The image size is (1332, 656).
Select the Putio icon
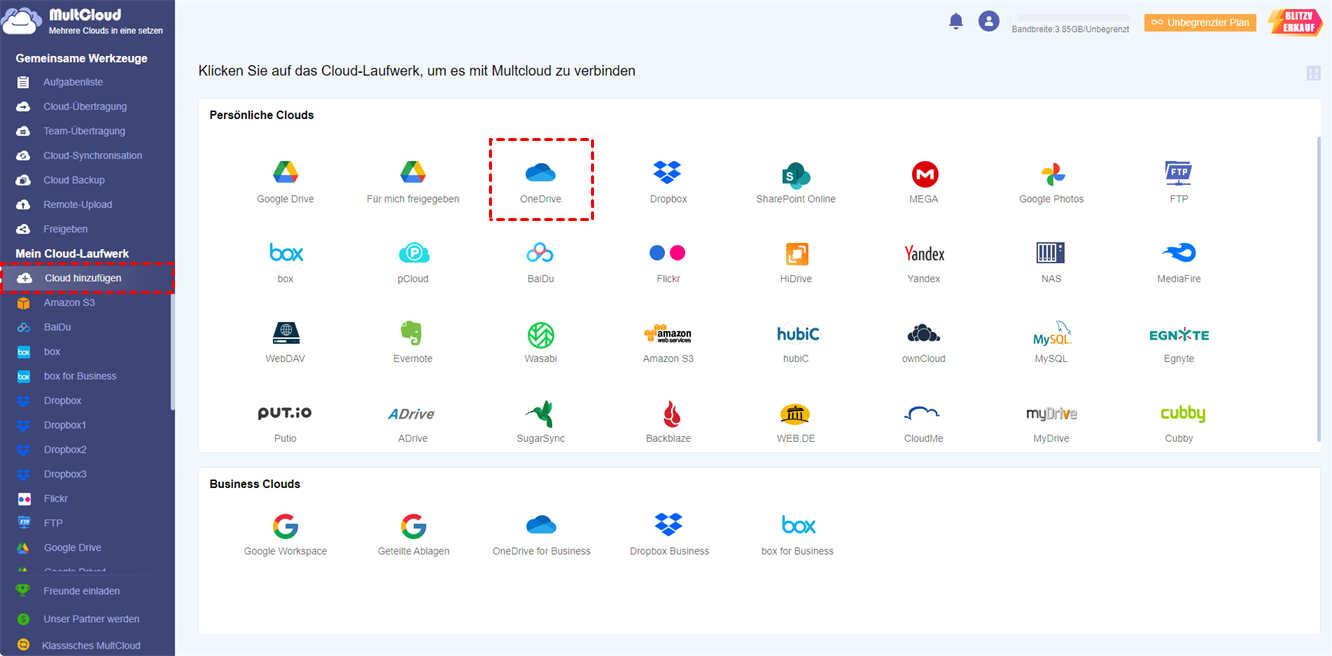285,413
